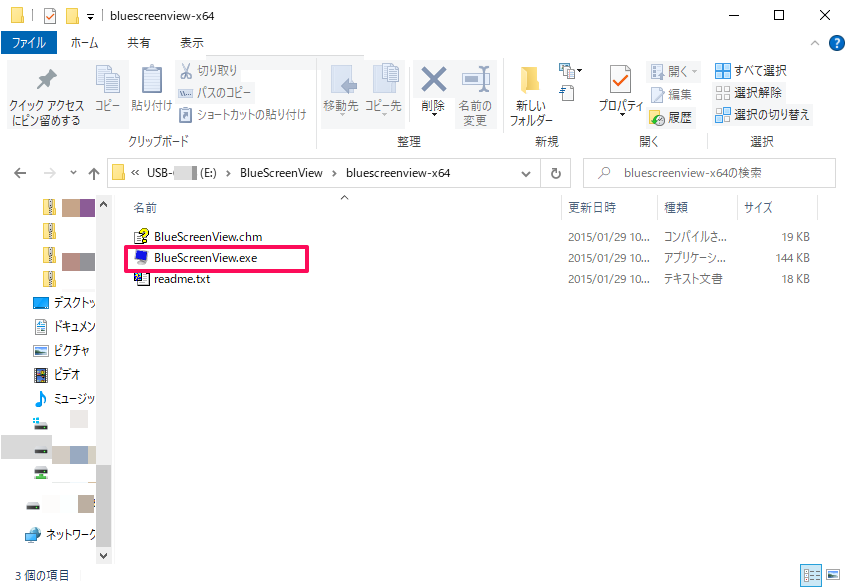Viewport: 849px width, 588px height.
Task: Copy the path with パスのコピー
Action: click(x=215, y=93)
